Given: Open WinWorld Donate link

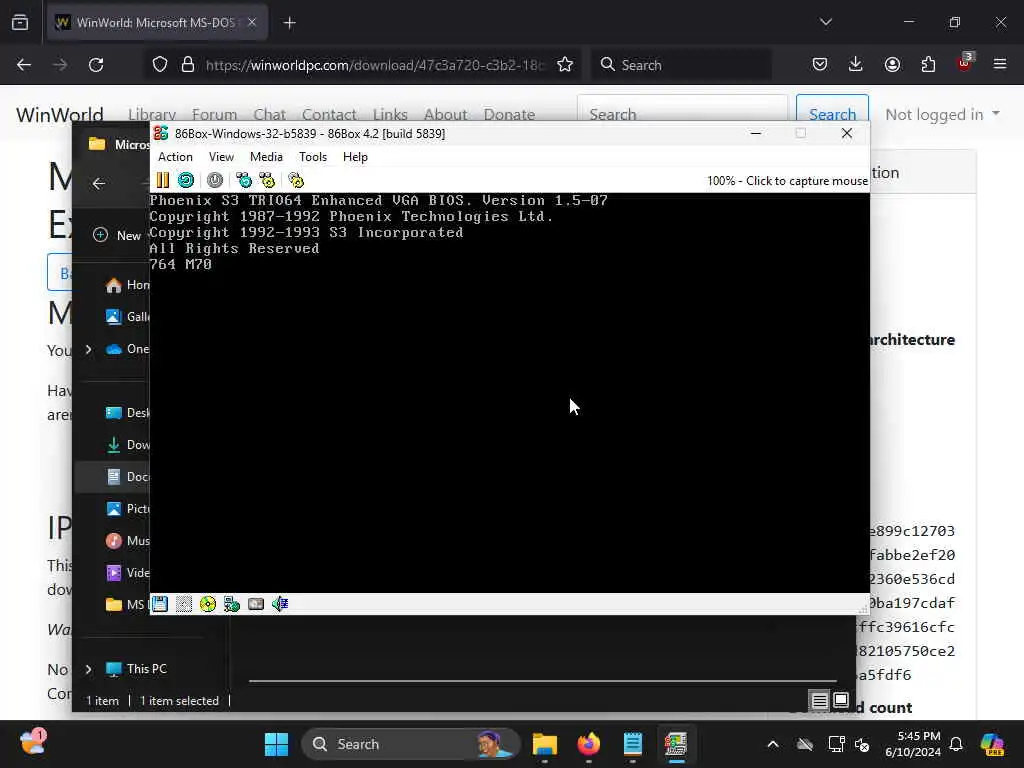Looking at the screenshot, I should 509,114.
